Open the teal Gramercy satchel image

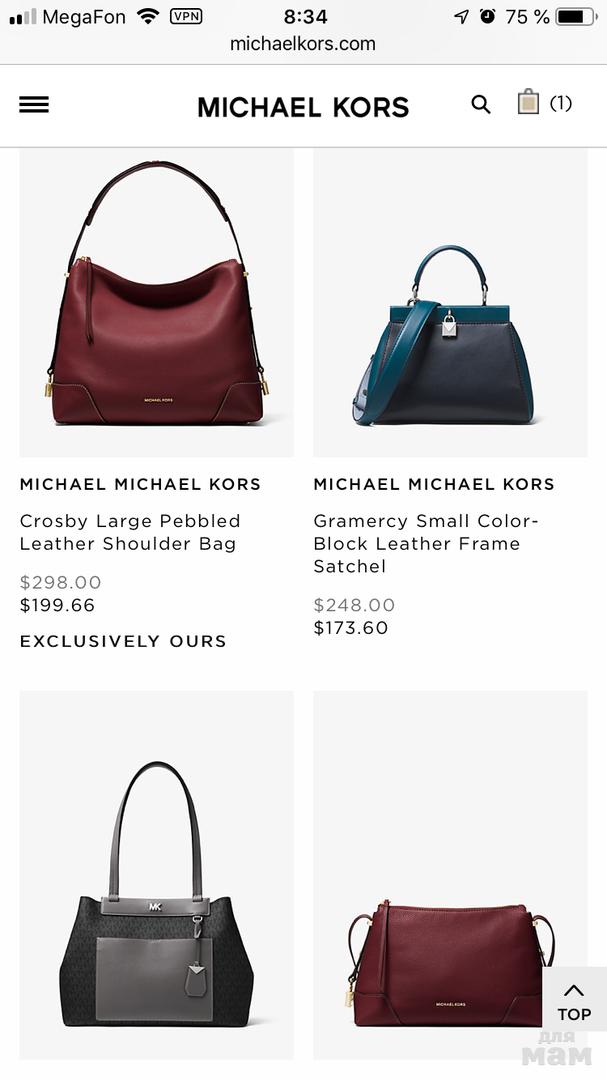coord(451,302)
